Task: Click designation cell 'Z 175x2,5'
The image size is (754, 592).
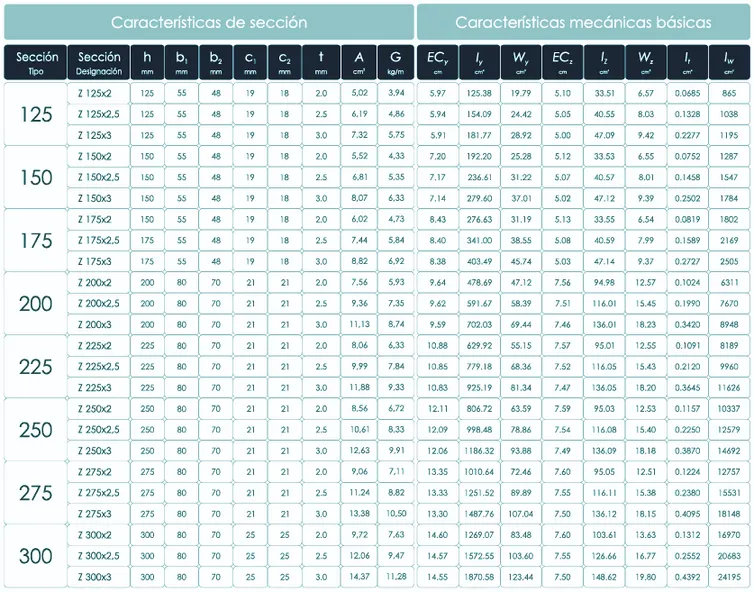Action: pyautogui.click(x=99, y=240)
